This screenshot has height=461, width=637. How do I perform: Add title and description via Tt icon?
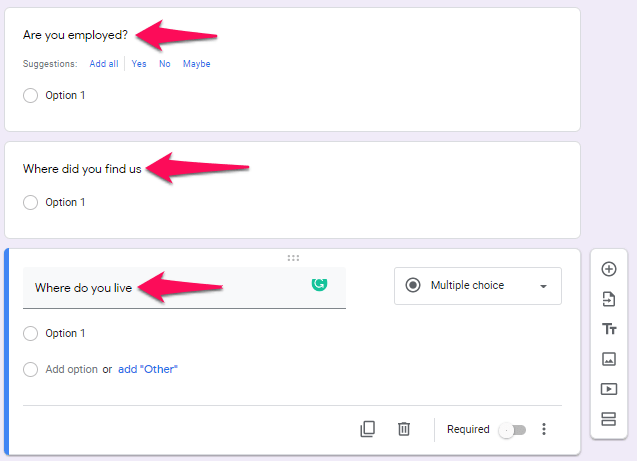608,329
